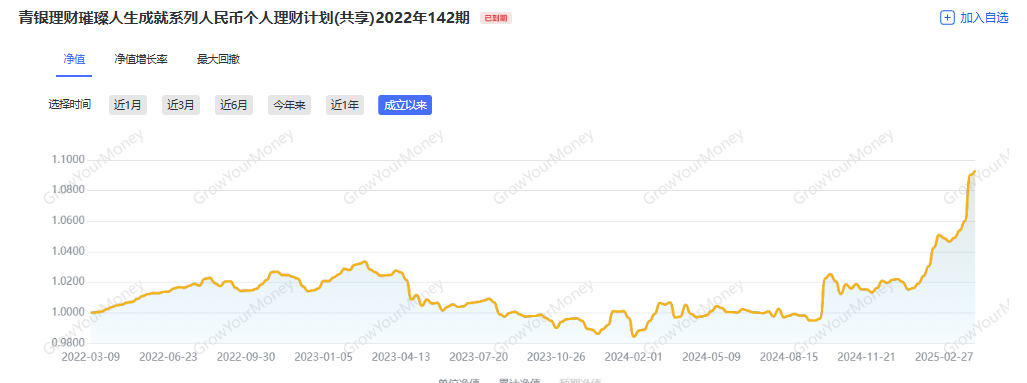Click the 选择时间 label
The height and width of the screenshot is (383, 1027).
(x=69, y=105)
